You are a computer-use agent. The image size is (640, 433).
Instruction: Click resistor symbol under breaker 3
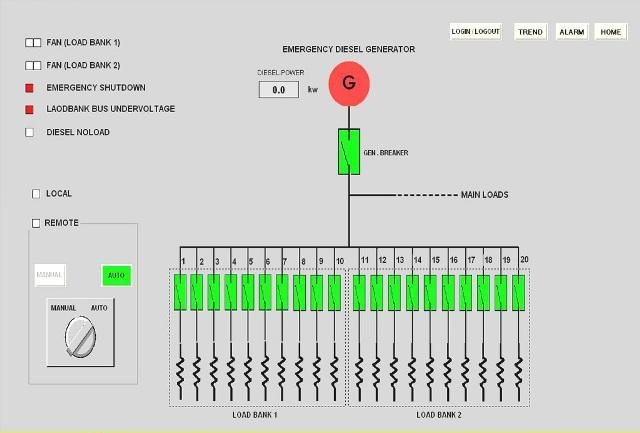pyautogui.click(x=214, y=371)
